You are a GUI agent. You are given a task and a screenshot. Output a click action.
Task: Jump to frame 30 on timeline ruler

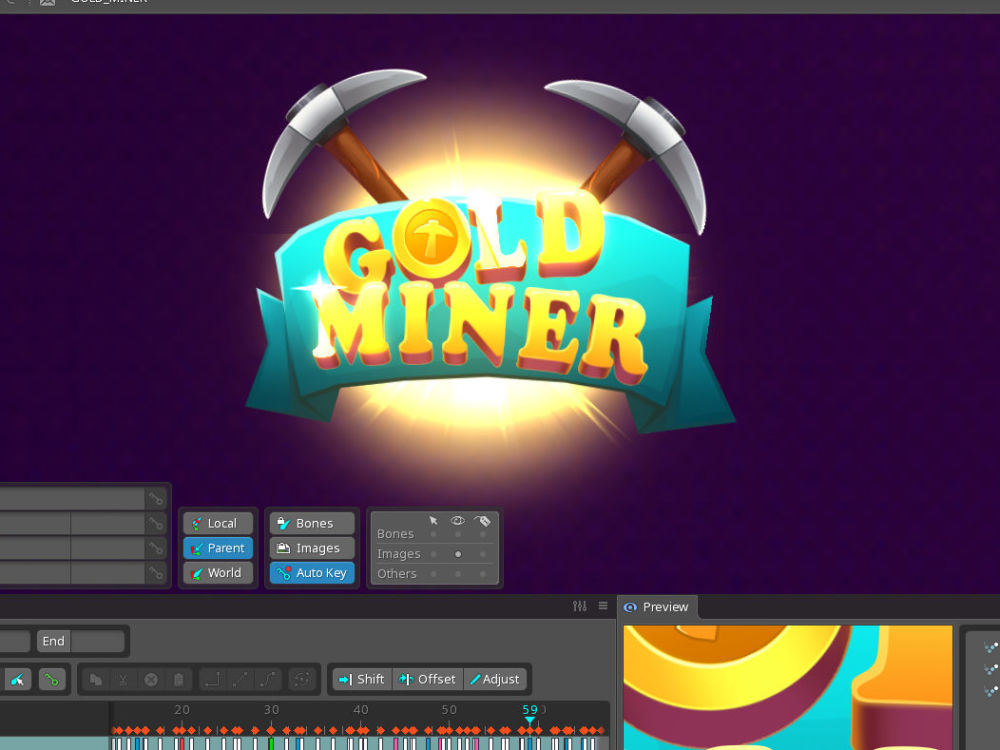coord(272,710)
